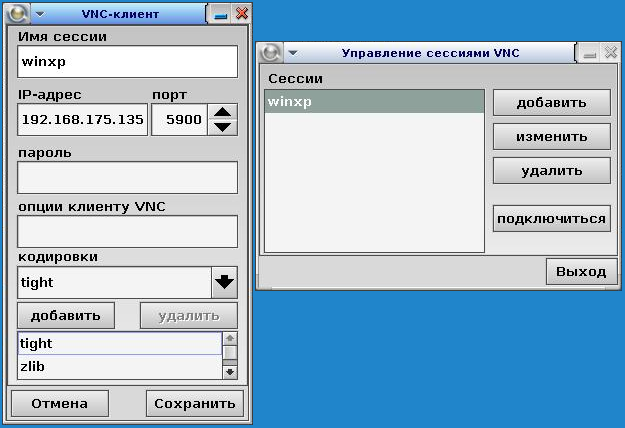The image size is (625, 428).
Task: Select the zlib encoding in list
Action: pos(119,367)
